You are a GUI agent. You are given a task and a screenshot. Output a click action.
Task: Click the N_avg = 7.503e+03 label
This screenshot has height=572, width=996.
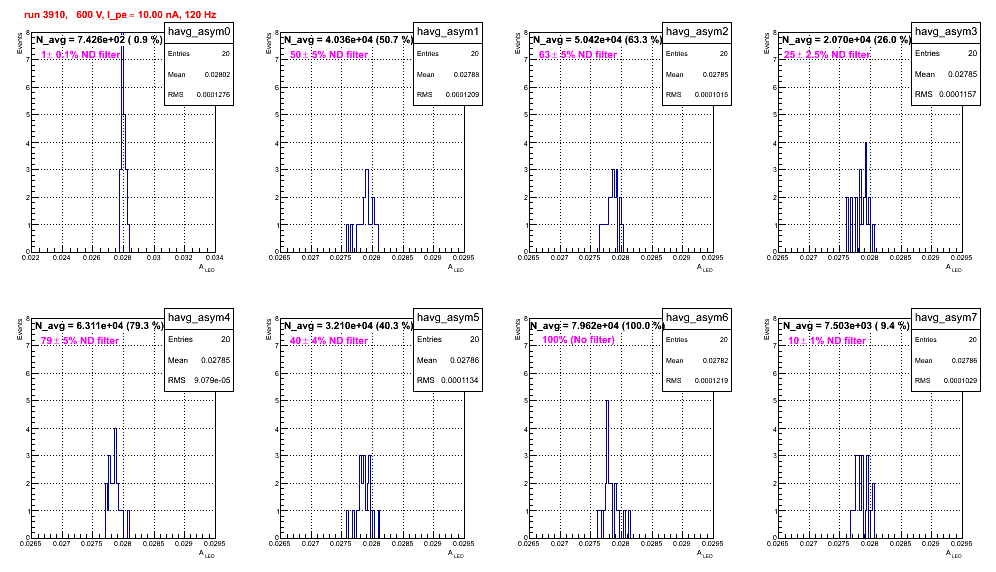coord(846,326)
